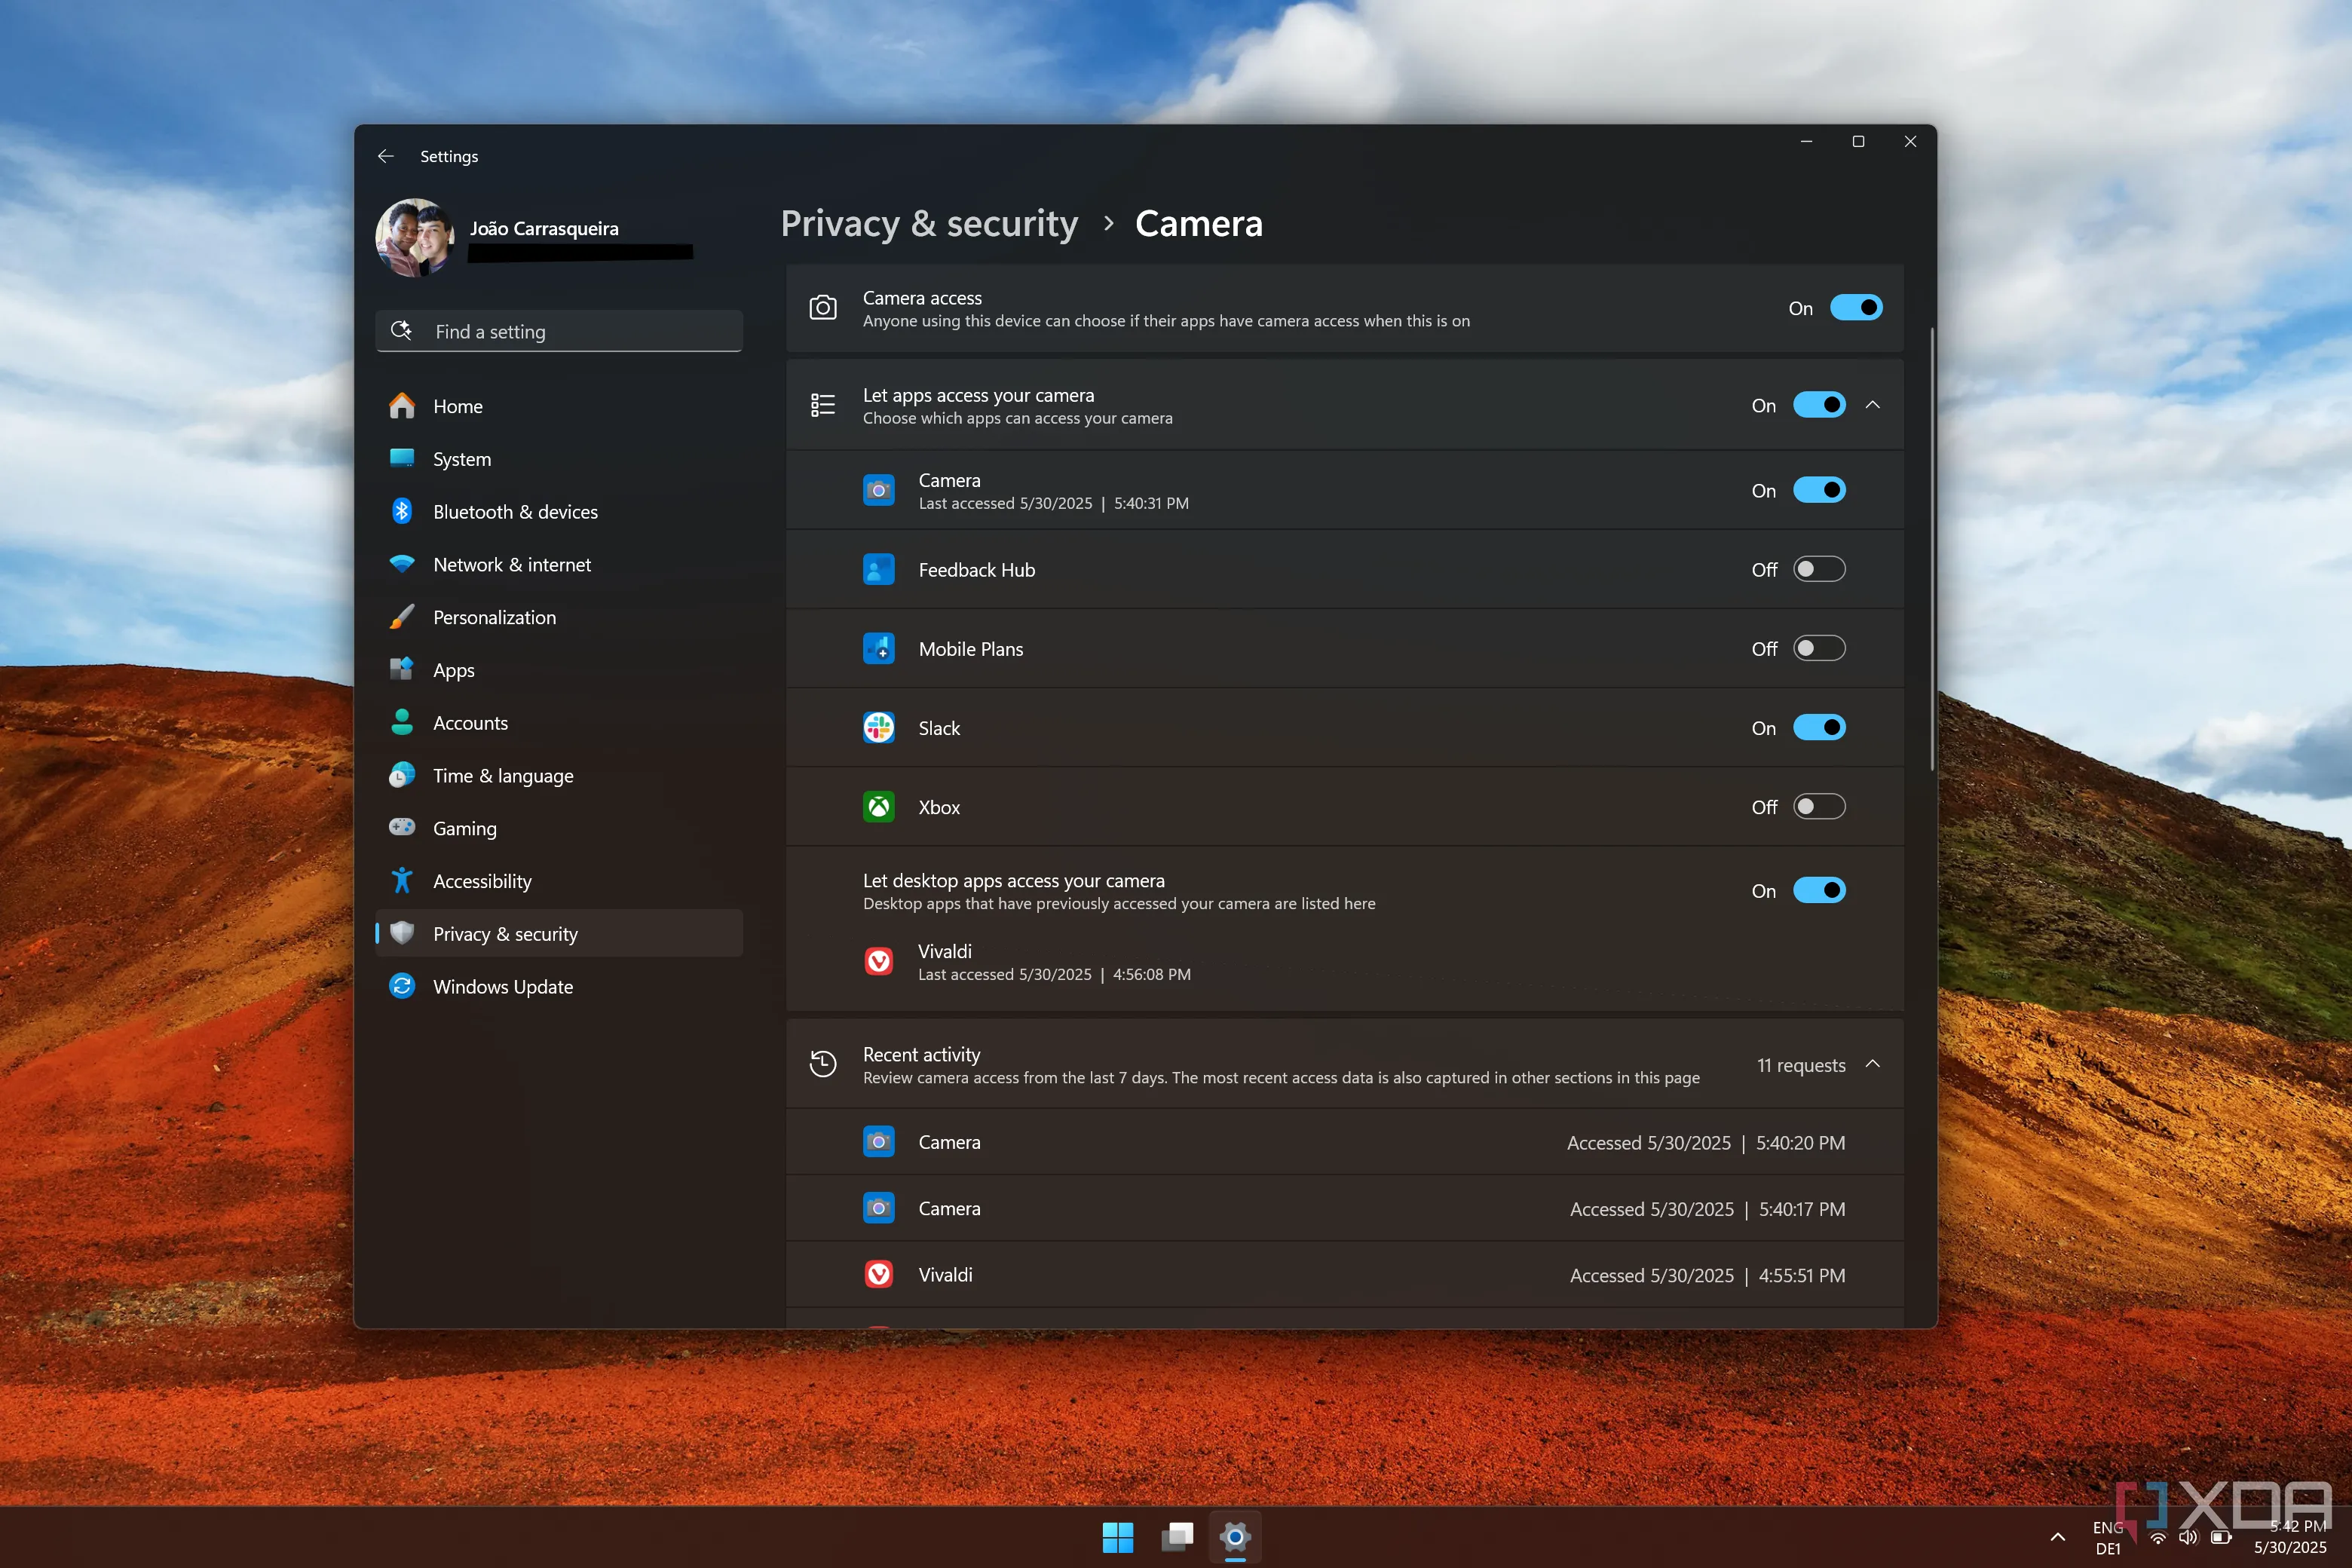2352x1568 pixels.
Task: Click Camera entry accessed 5:40:20 PM
Action: [x=1345, y=1142]
